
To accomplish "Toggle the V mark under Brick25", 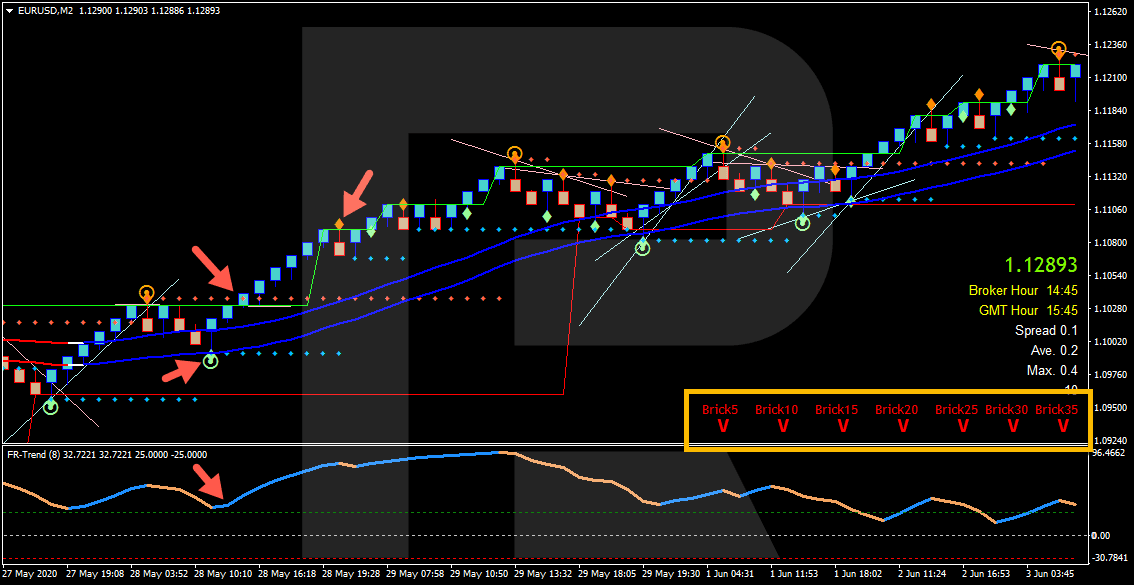I will [x=962, y=427].
